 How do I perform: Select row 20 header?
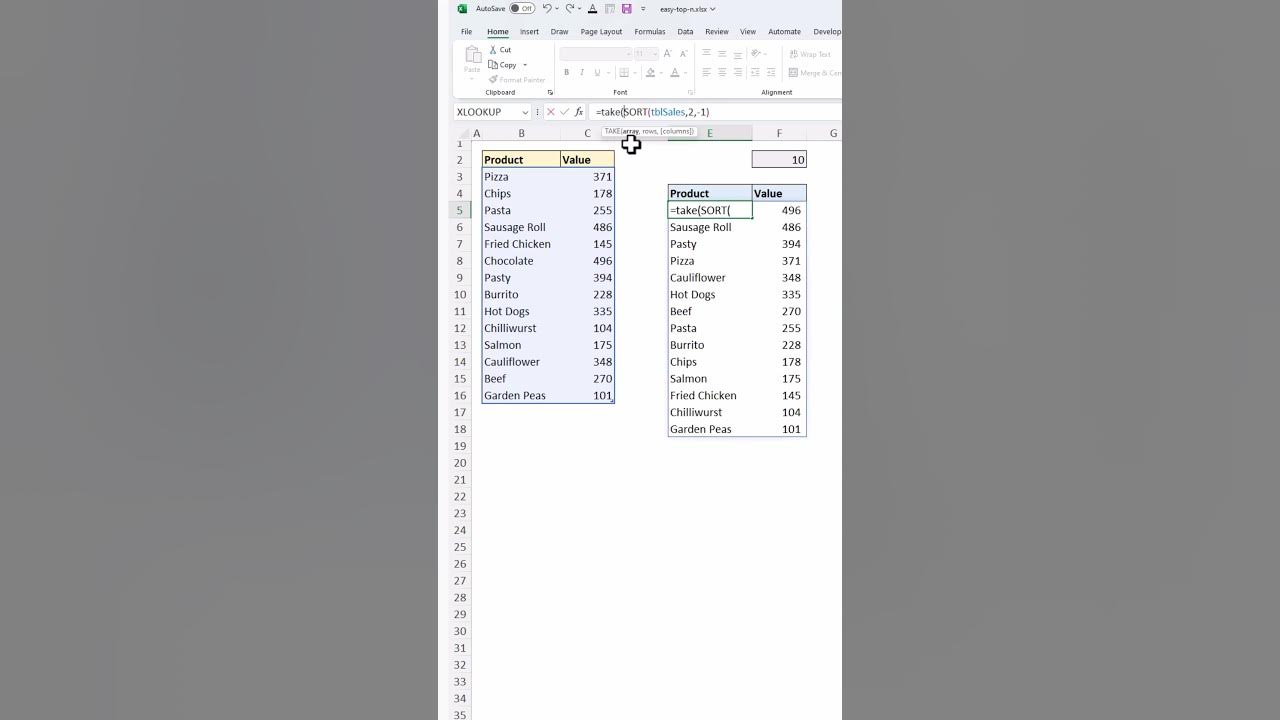(460, 463)
